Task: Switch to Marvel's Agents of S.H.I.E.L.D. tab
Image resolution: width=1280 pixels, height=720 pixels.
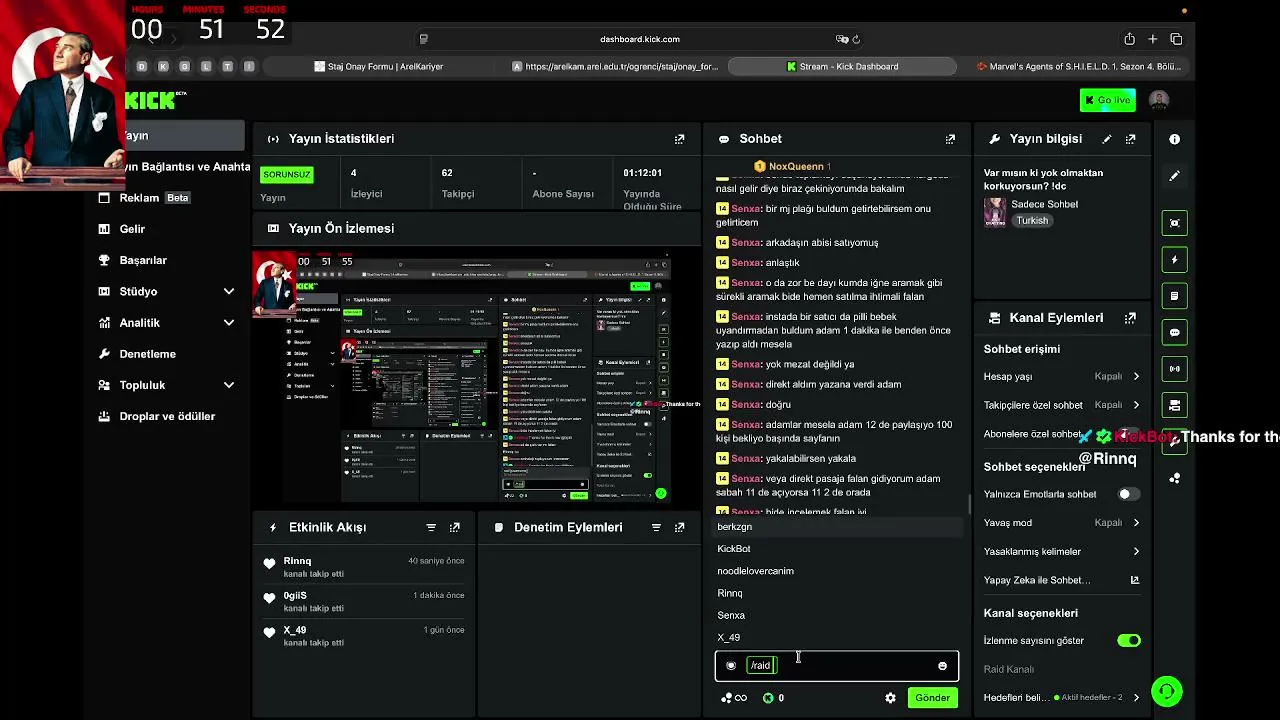Action: point(1079,67)
